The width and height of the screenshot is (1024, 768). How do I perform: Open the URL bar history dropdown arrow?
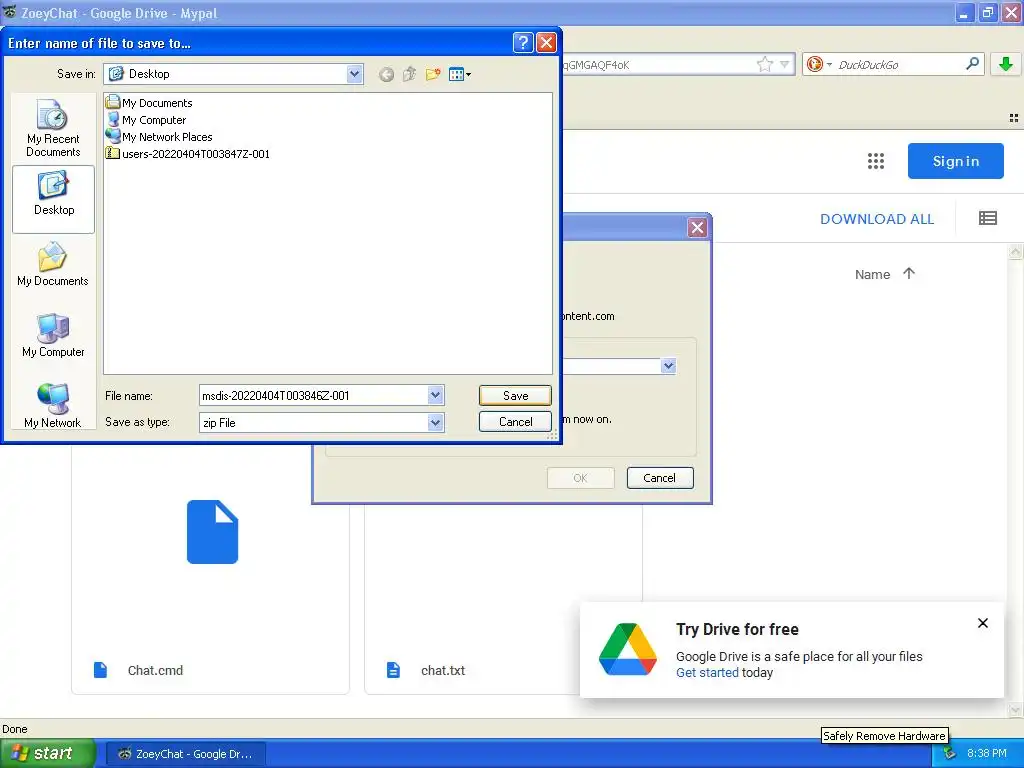click(784, 64)
